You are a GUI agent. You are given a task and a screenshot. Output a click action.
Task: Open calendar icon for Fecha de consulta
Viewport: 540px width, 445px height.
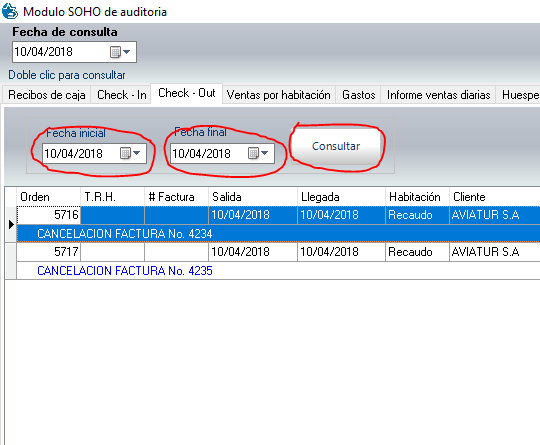click(115, 52)
